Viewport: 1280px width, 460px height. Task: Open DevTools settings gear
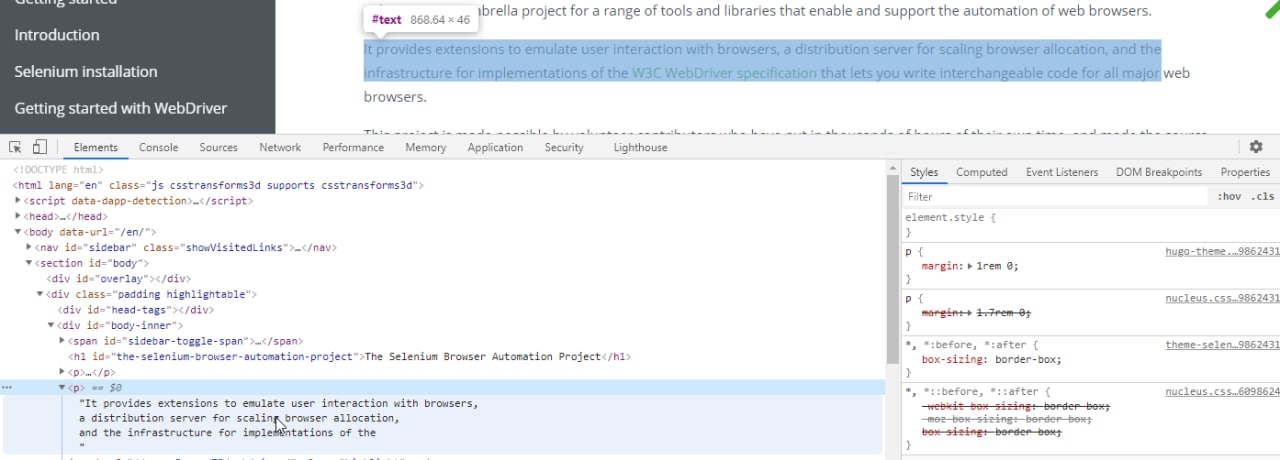(1256, 147)
